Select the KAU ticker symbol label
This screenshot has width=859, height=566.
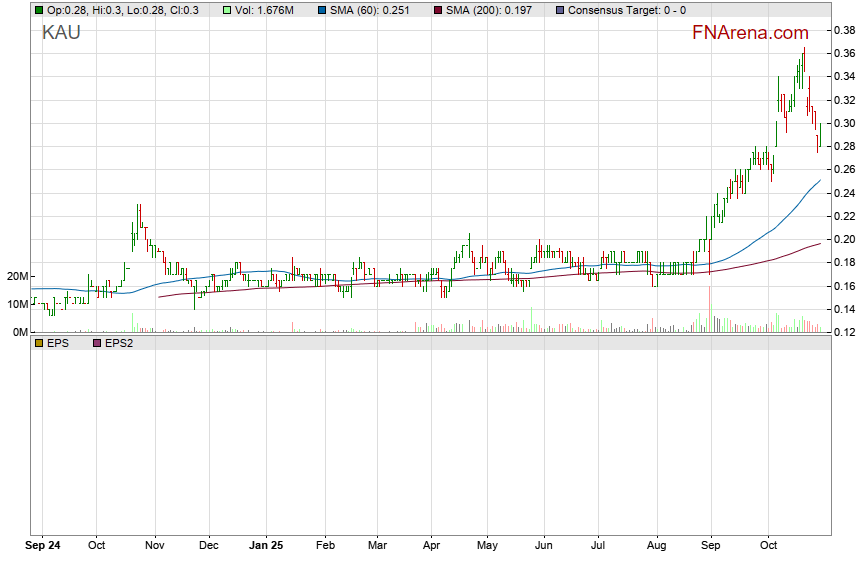tap(61, 33)
